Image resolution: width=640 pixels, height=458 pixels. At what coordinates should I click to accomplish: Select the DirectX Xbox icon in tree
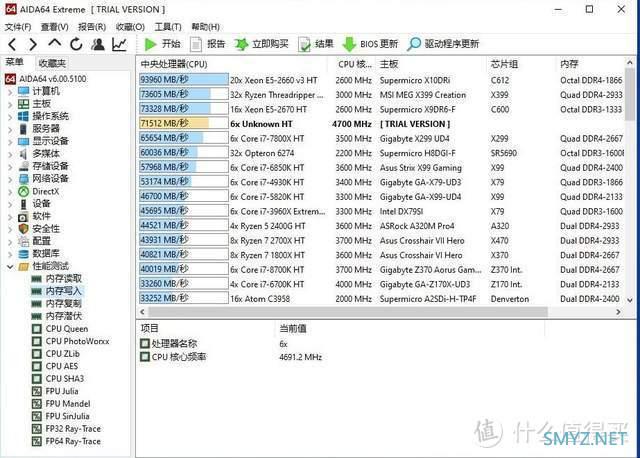[x=24, y=191]
